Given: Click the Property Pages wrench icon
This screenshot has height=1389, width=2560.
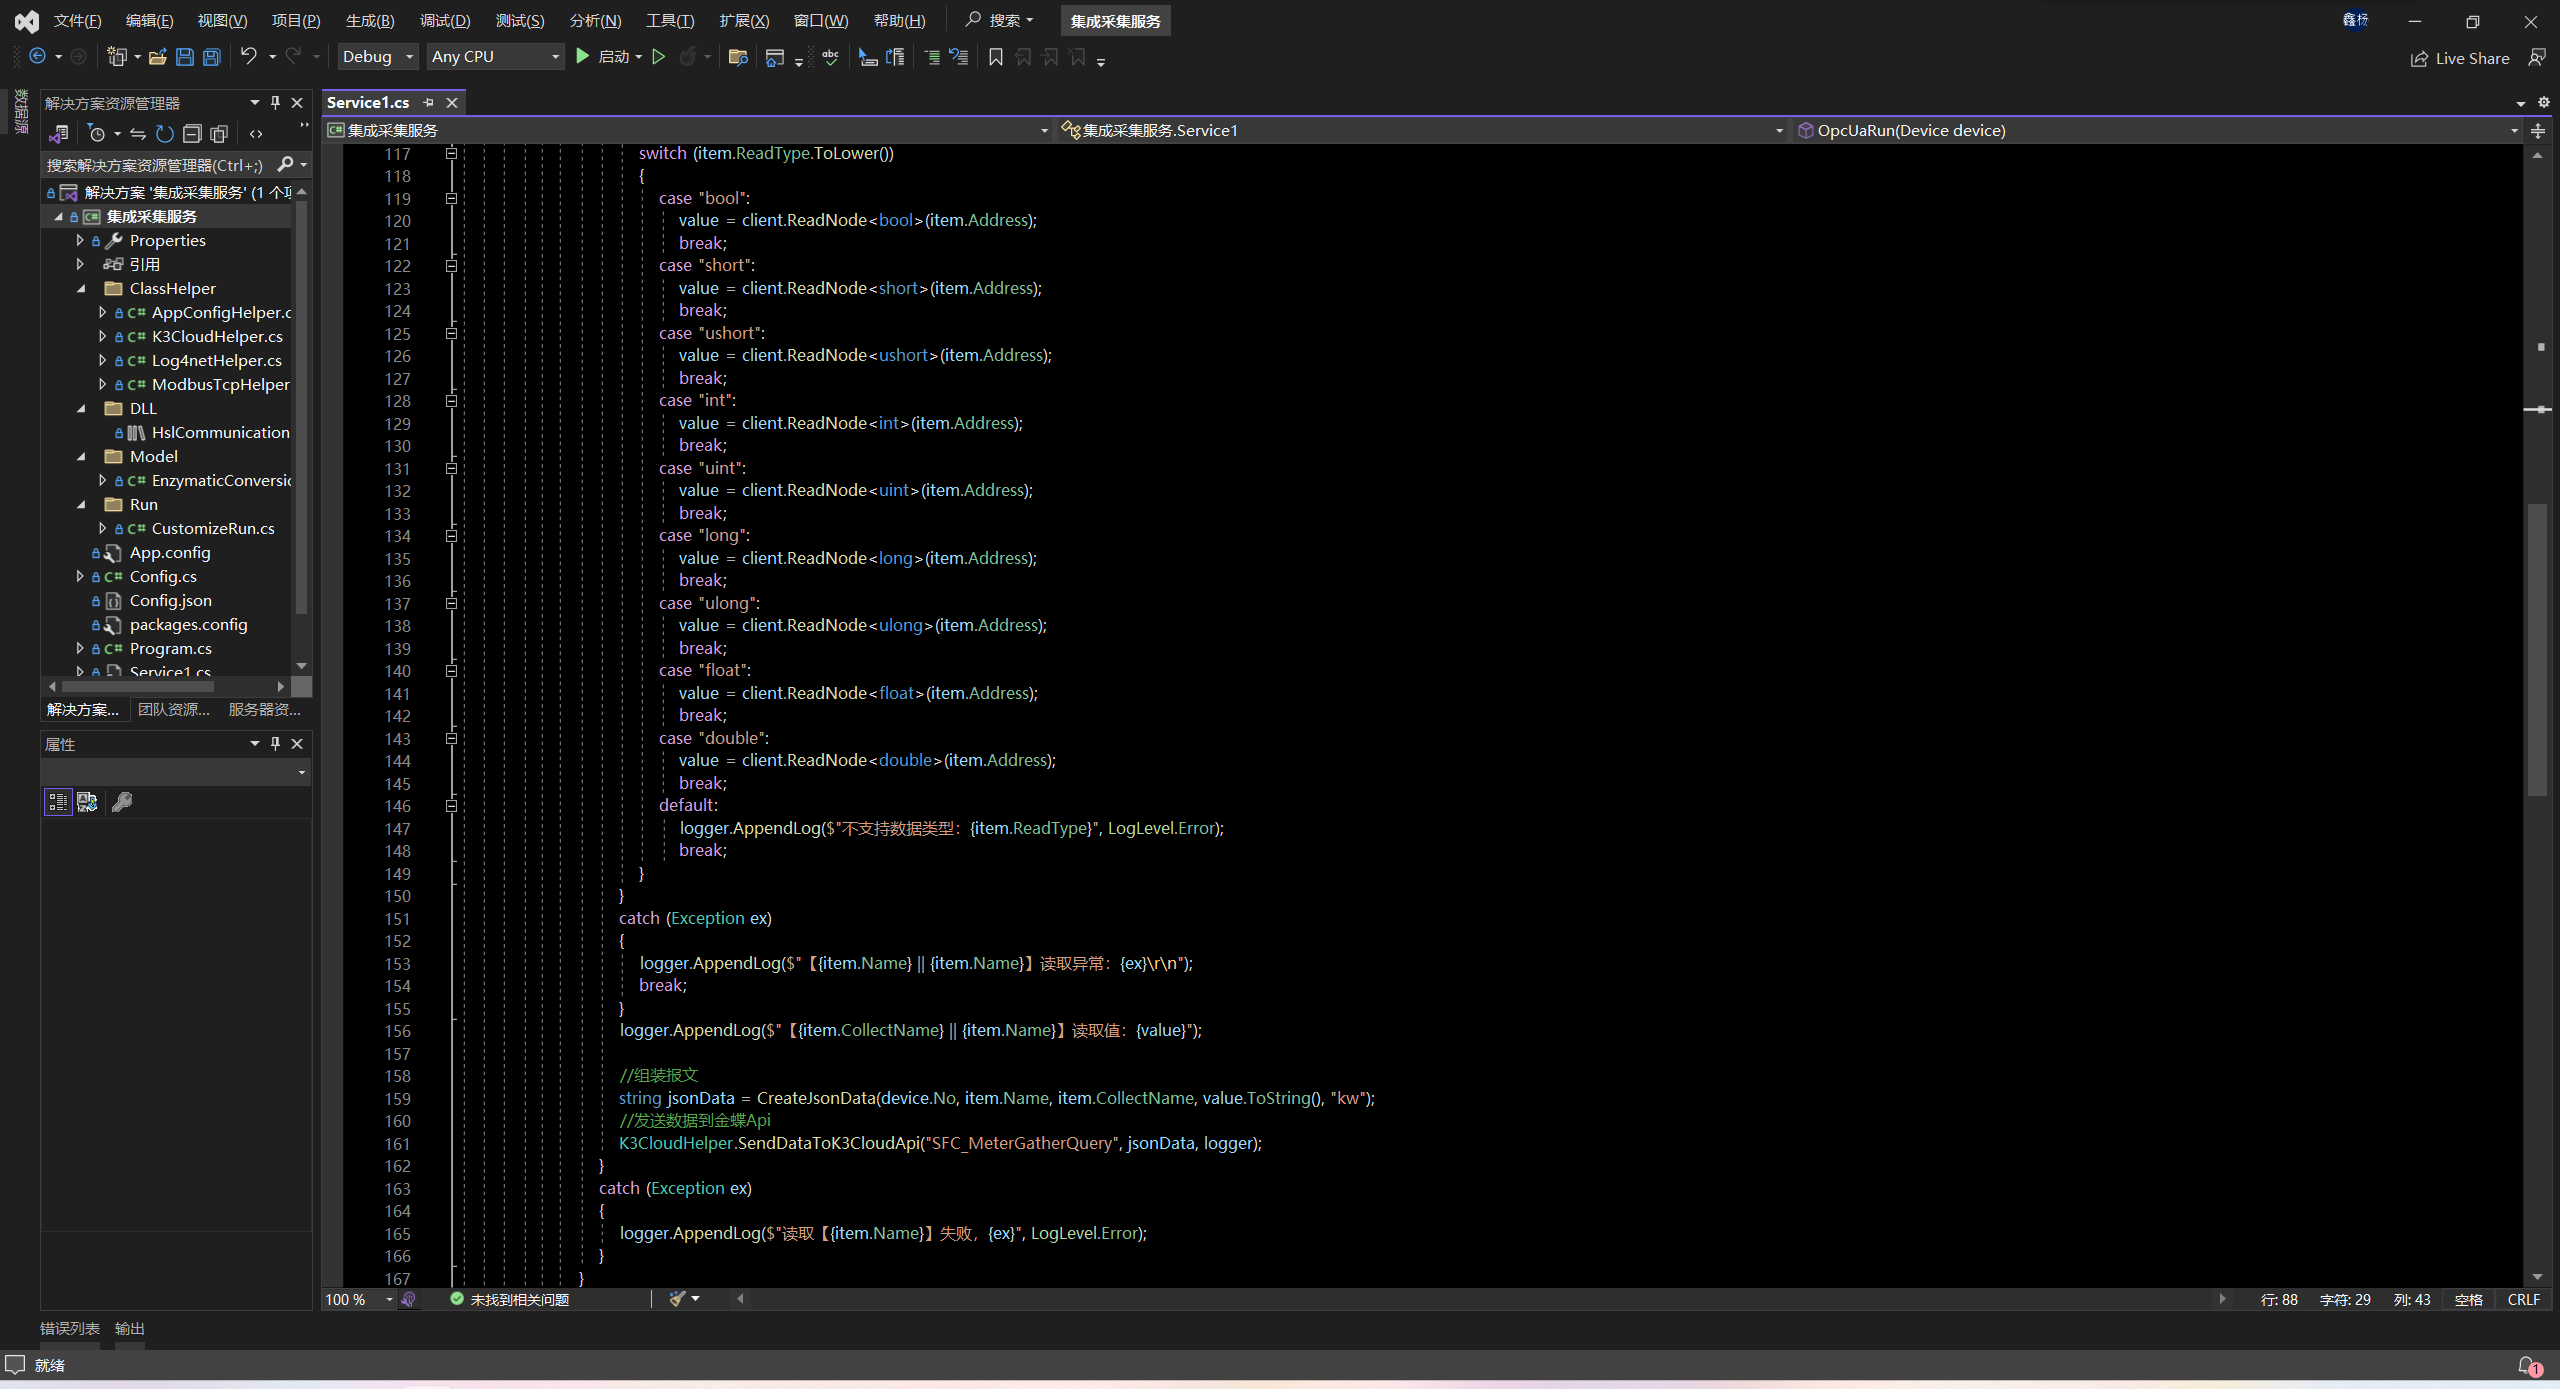Looking at the screenshot, I should click(x=122, y=801).
